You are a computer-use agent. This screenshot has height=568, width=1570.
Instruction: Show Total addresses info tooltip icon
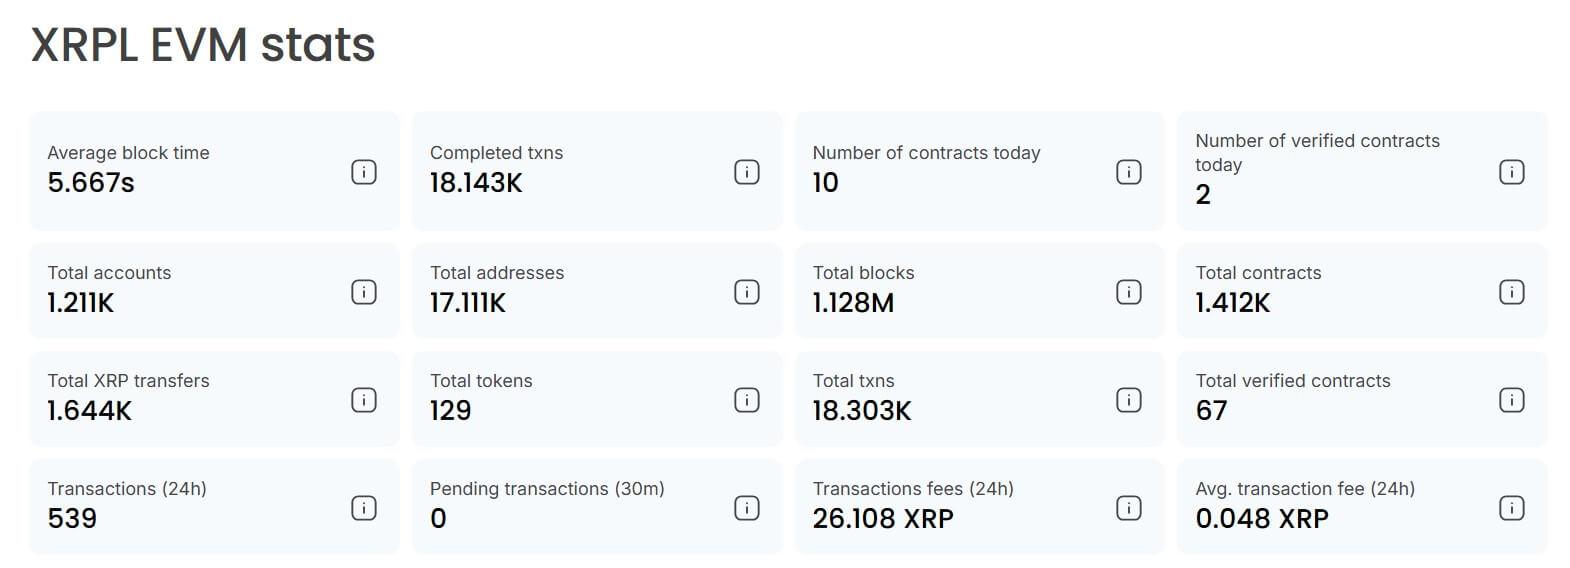(747, 292)
